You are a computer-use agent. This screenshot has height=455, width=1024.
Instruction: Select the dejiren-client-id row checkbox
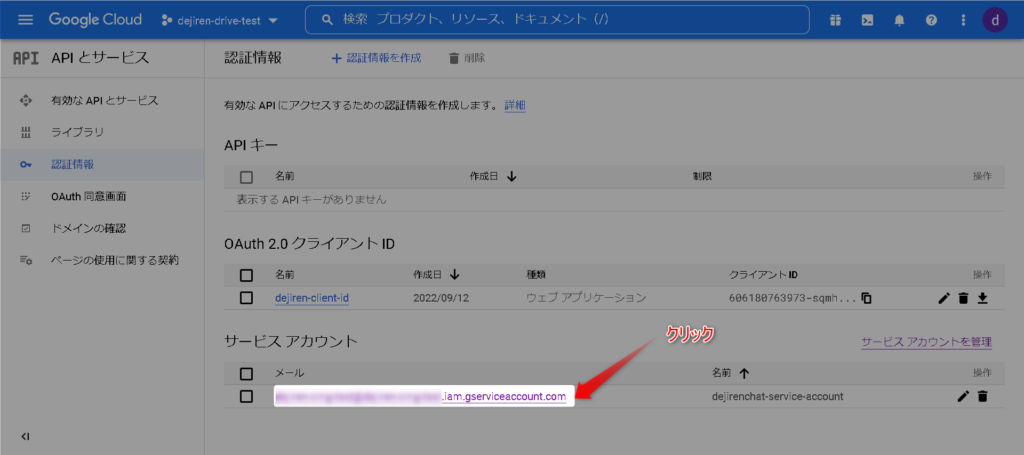tap(246, 298)
